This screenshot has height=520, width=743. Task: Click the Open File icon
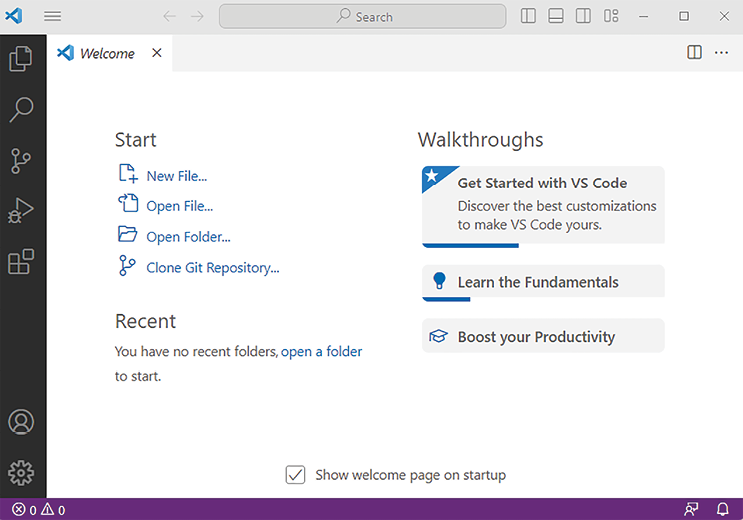click(x=128, y=203)
